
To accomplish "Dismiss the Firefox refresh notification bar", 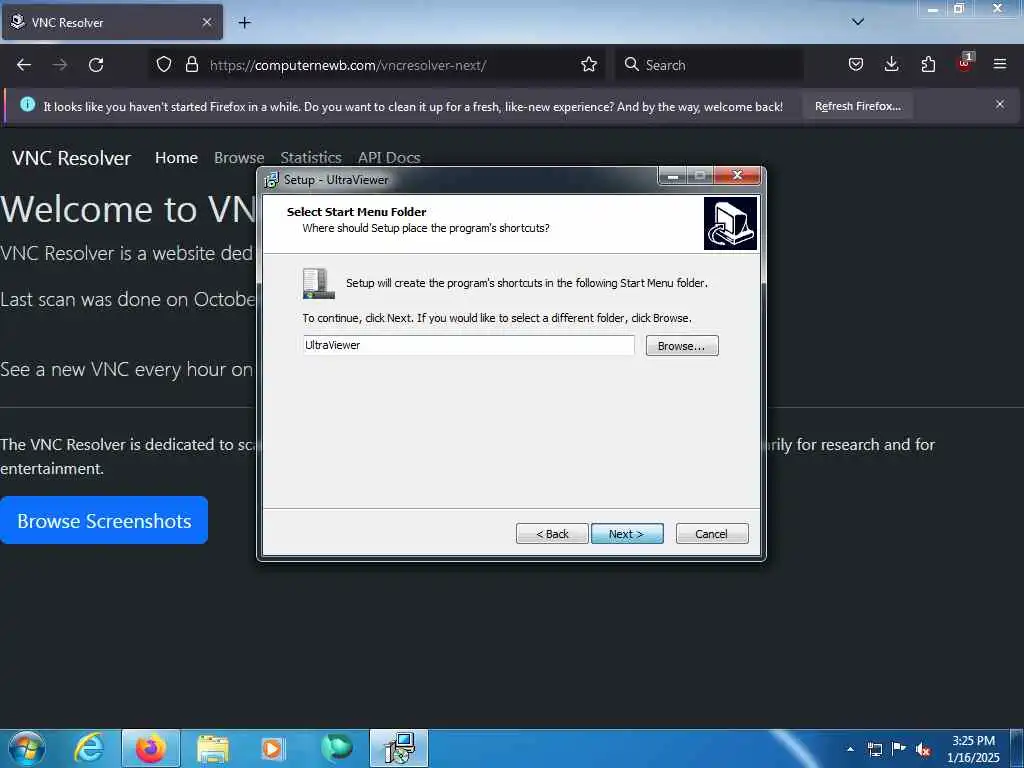I will (x=1000, y=104).
